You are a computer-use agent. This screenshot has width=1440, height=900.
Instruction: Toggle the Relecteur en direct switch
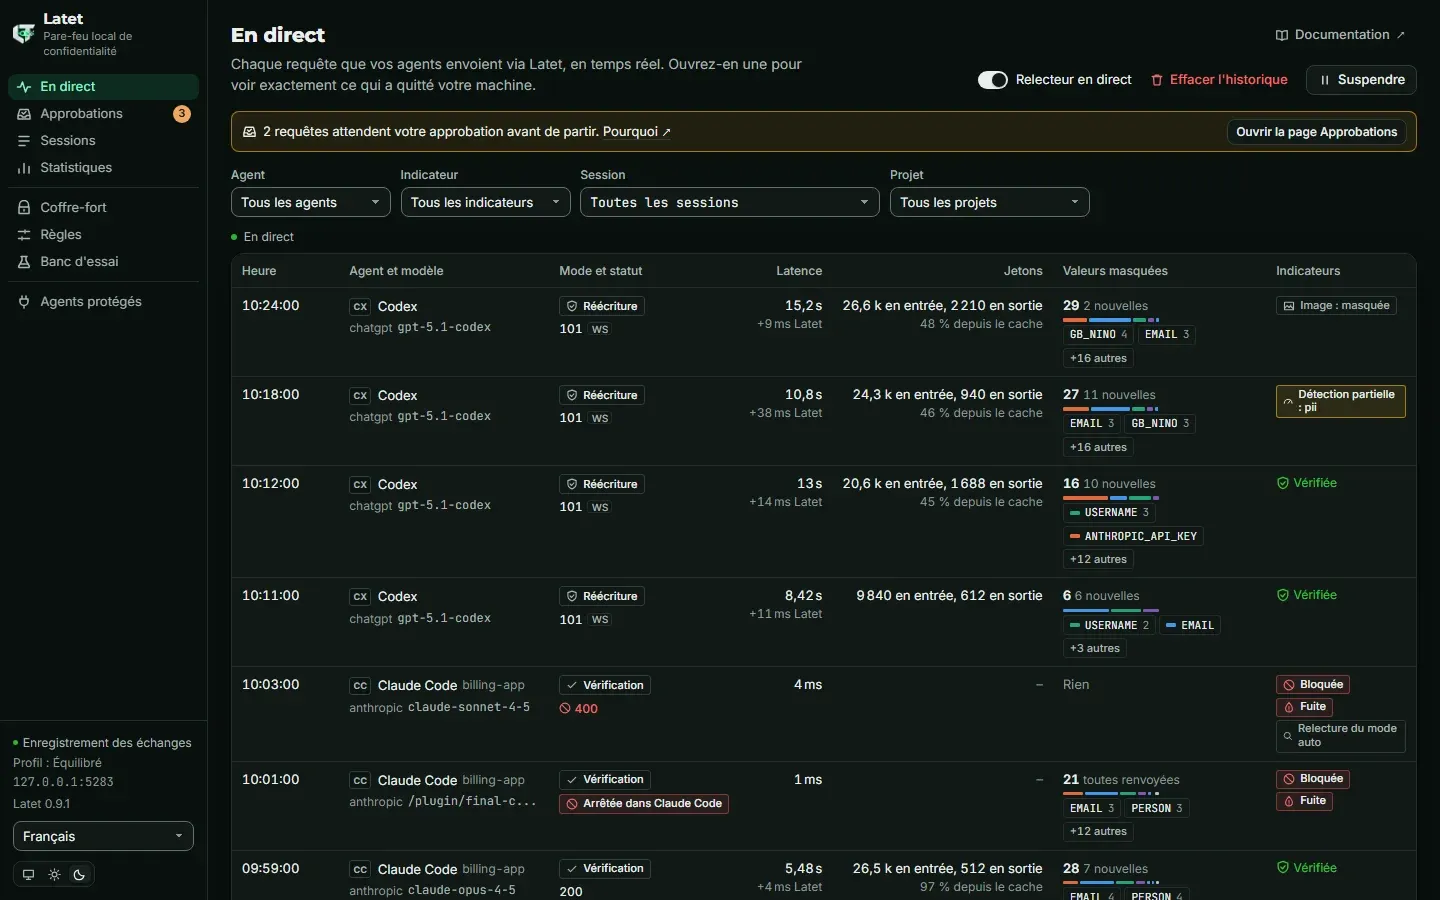pyautogui.click(x=993, y=80)
